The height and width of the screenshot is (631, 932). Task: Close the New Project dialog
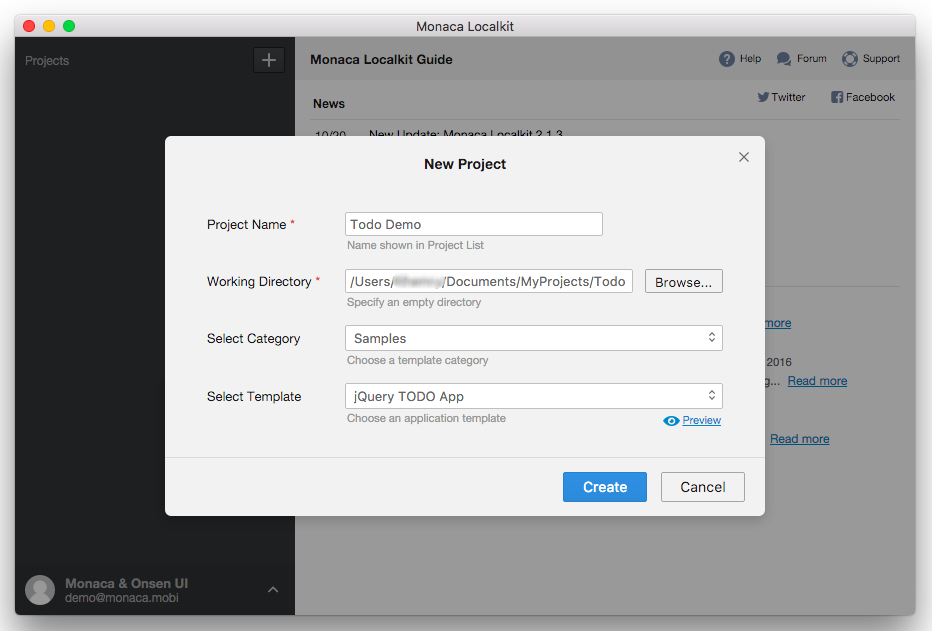point(743,157)
